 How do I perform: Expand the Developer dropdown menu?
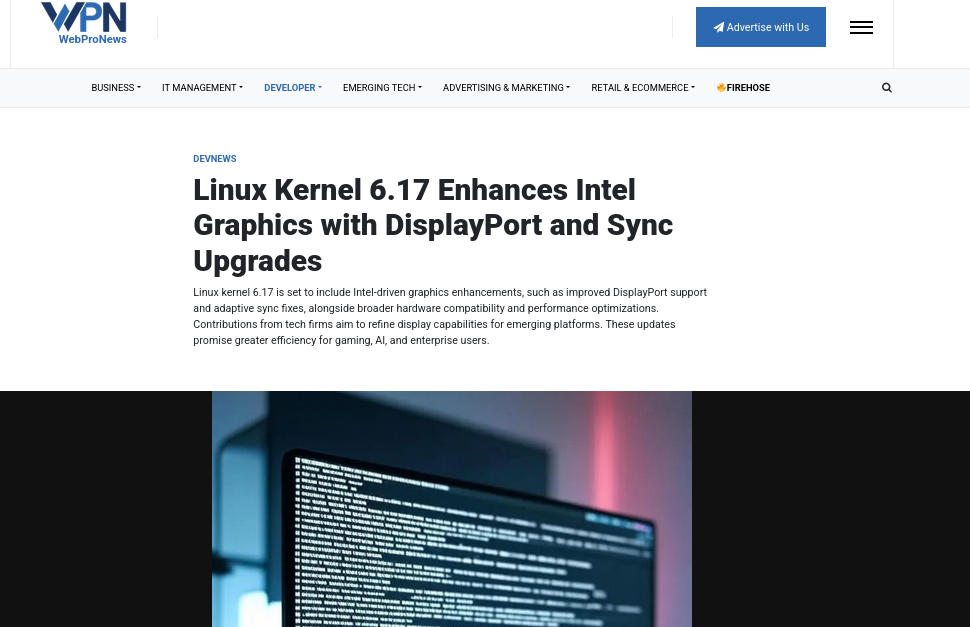(x=293, y=88)
